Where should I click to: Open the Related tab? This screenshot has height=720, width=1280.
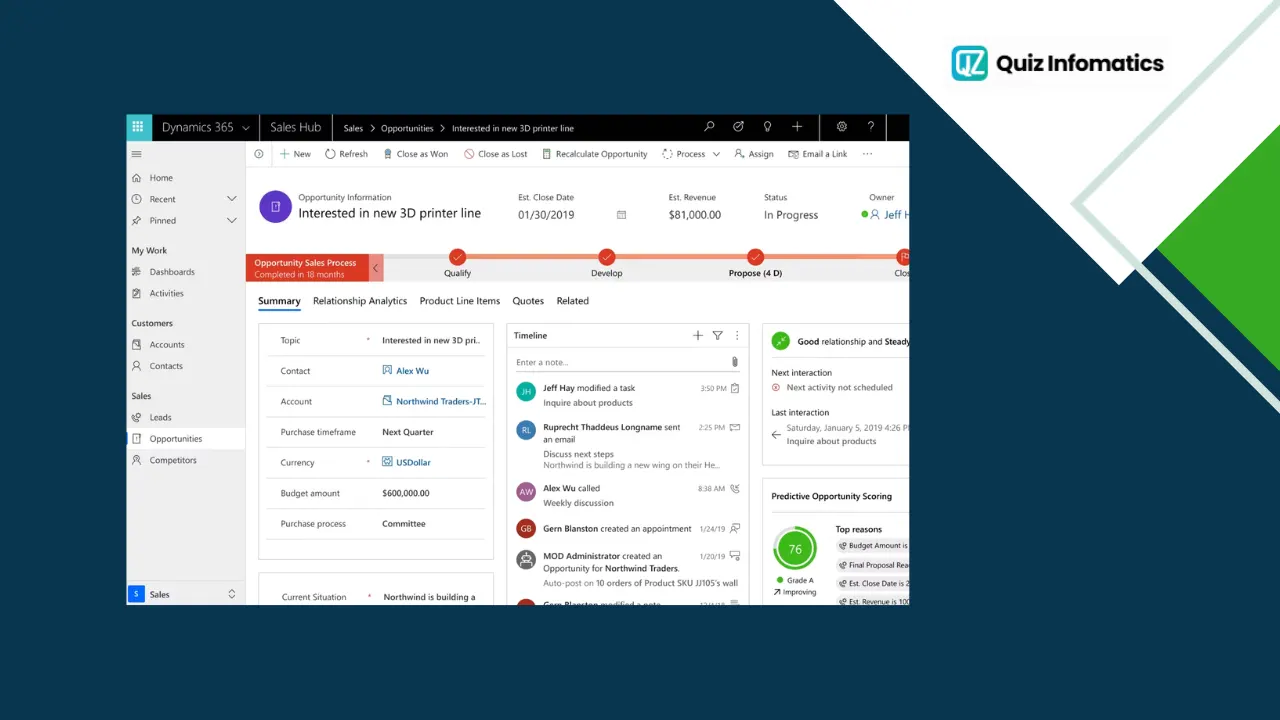click(573, 301)
